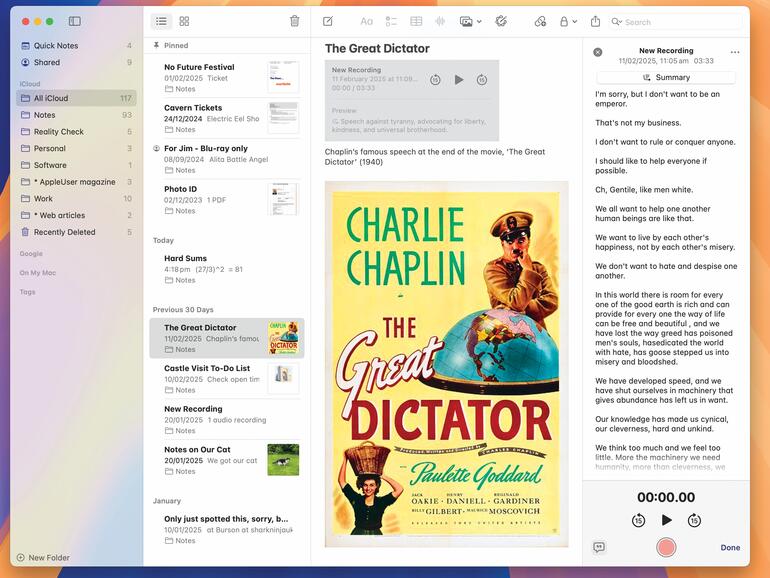Insert a checklist using the toolbar icon

tap(391, 21)
